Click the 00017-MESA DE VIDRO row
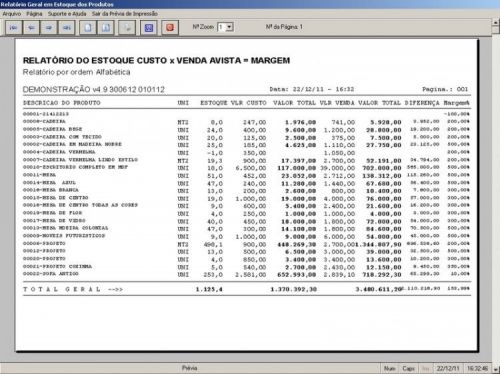 click(x=246, y=221)
